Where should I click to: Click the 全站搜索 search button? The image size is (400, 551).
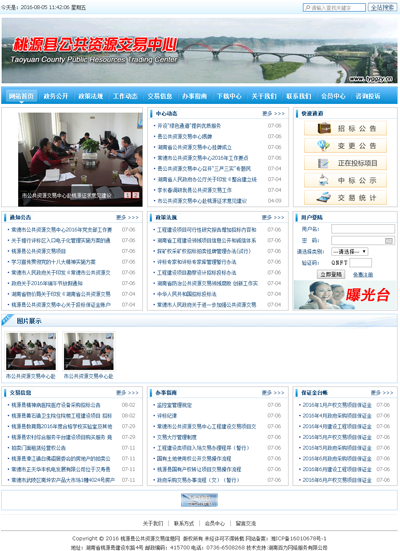tap(382, 7)
